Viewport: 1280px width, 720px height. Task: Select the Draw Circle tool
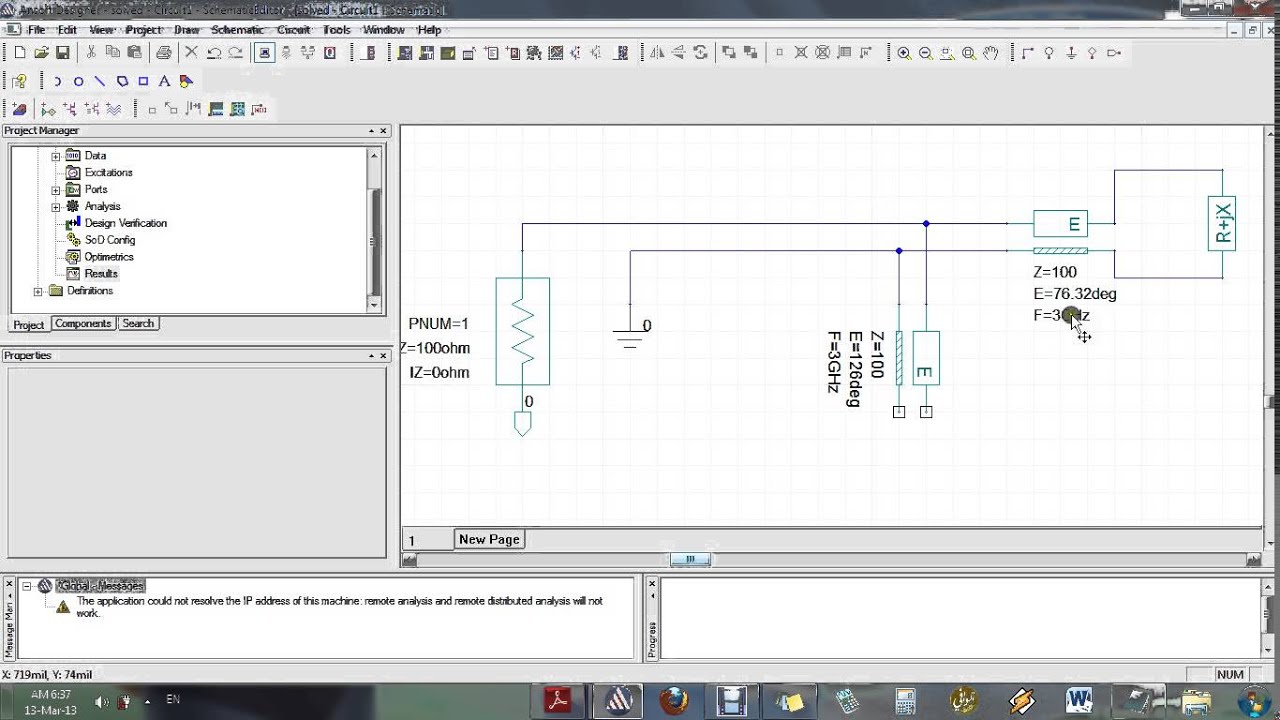tap(78, 81)
